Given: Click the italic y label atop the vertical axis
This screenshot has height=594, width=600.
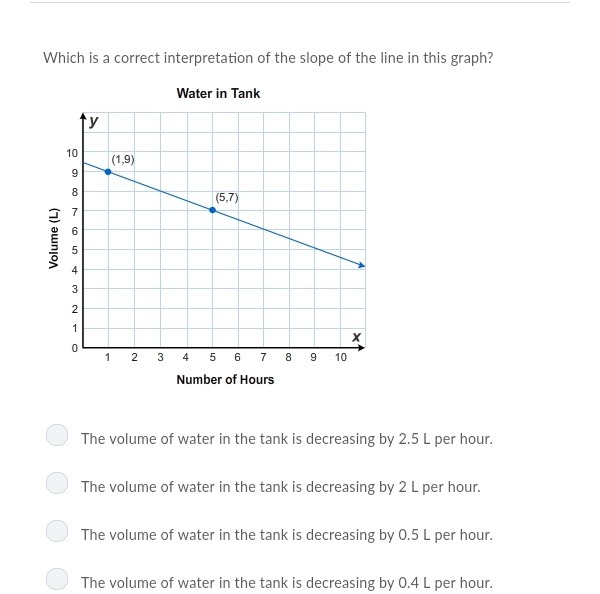Looking at the screenshot, I should click(x=93, y=121).
